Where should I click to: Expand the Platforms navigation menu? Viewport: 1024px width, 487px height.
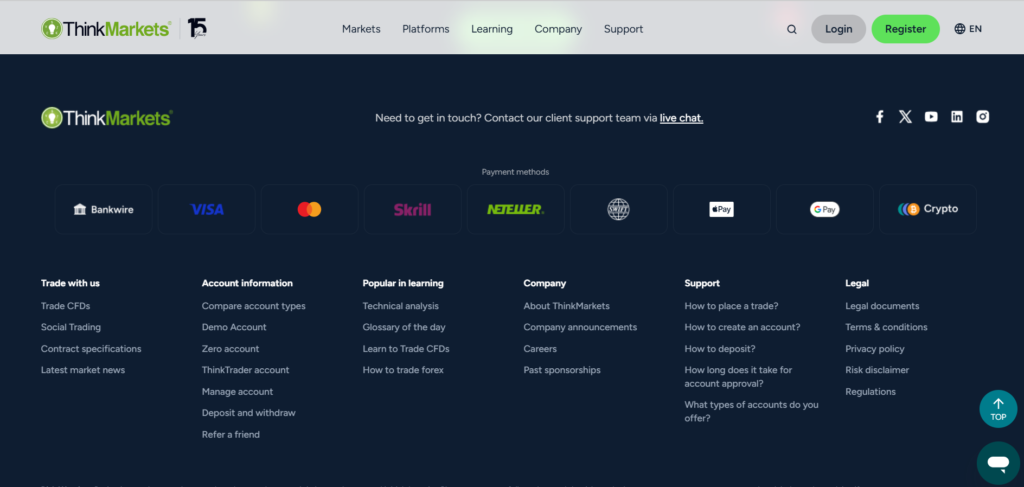click(426, 29)
